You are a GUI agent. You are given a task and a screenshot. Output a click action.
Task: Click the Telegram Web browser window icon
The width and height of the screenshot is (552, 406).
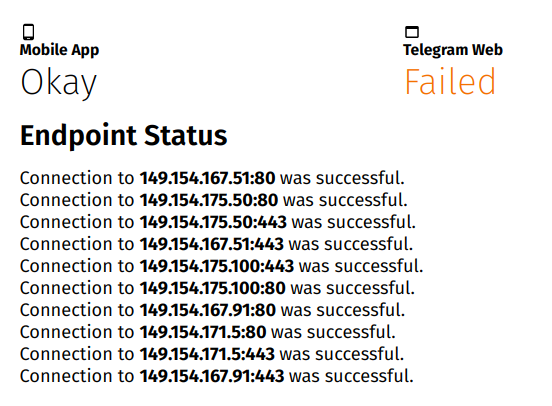[412, 32]
